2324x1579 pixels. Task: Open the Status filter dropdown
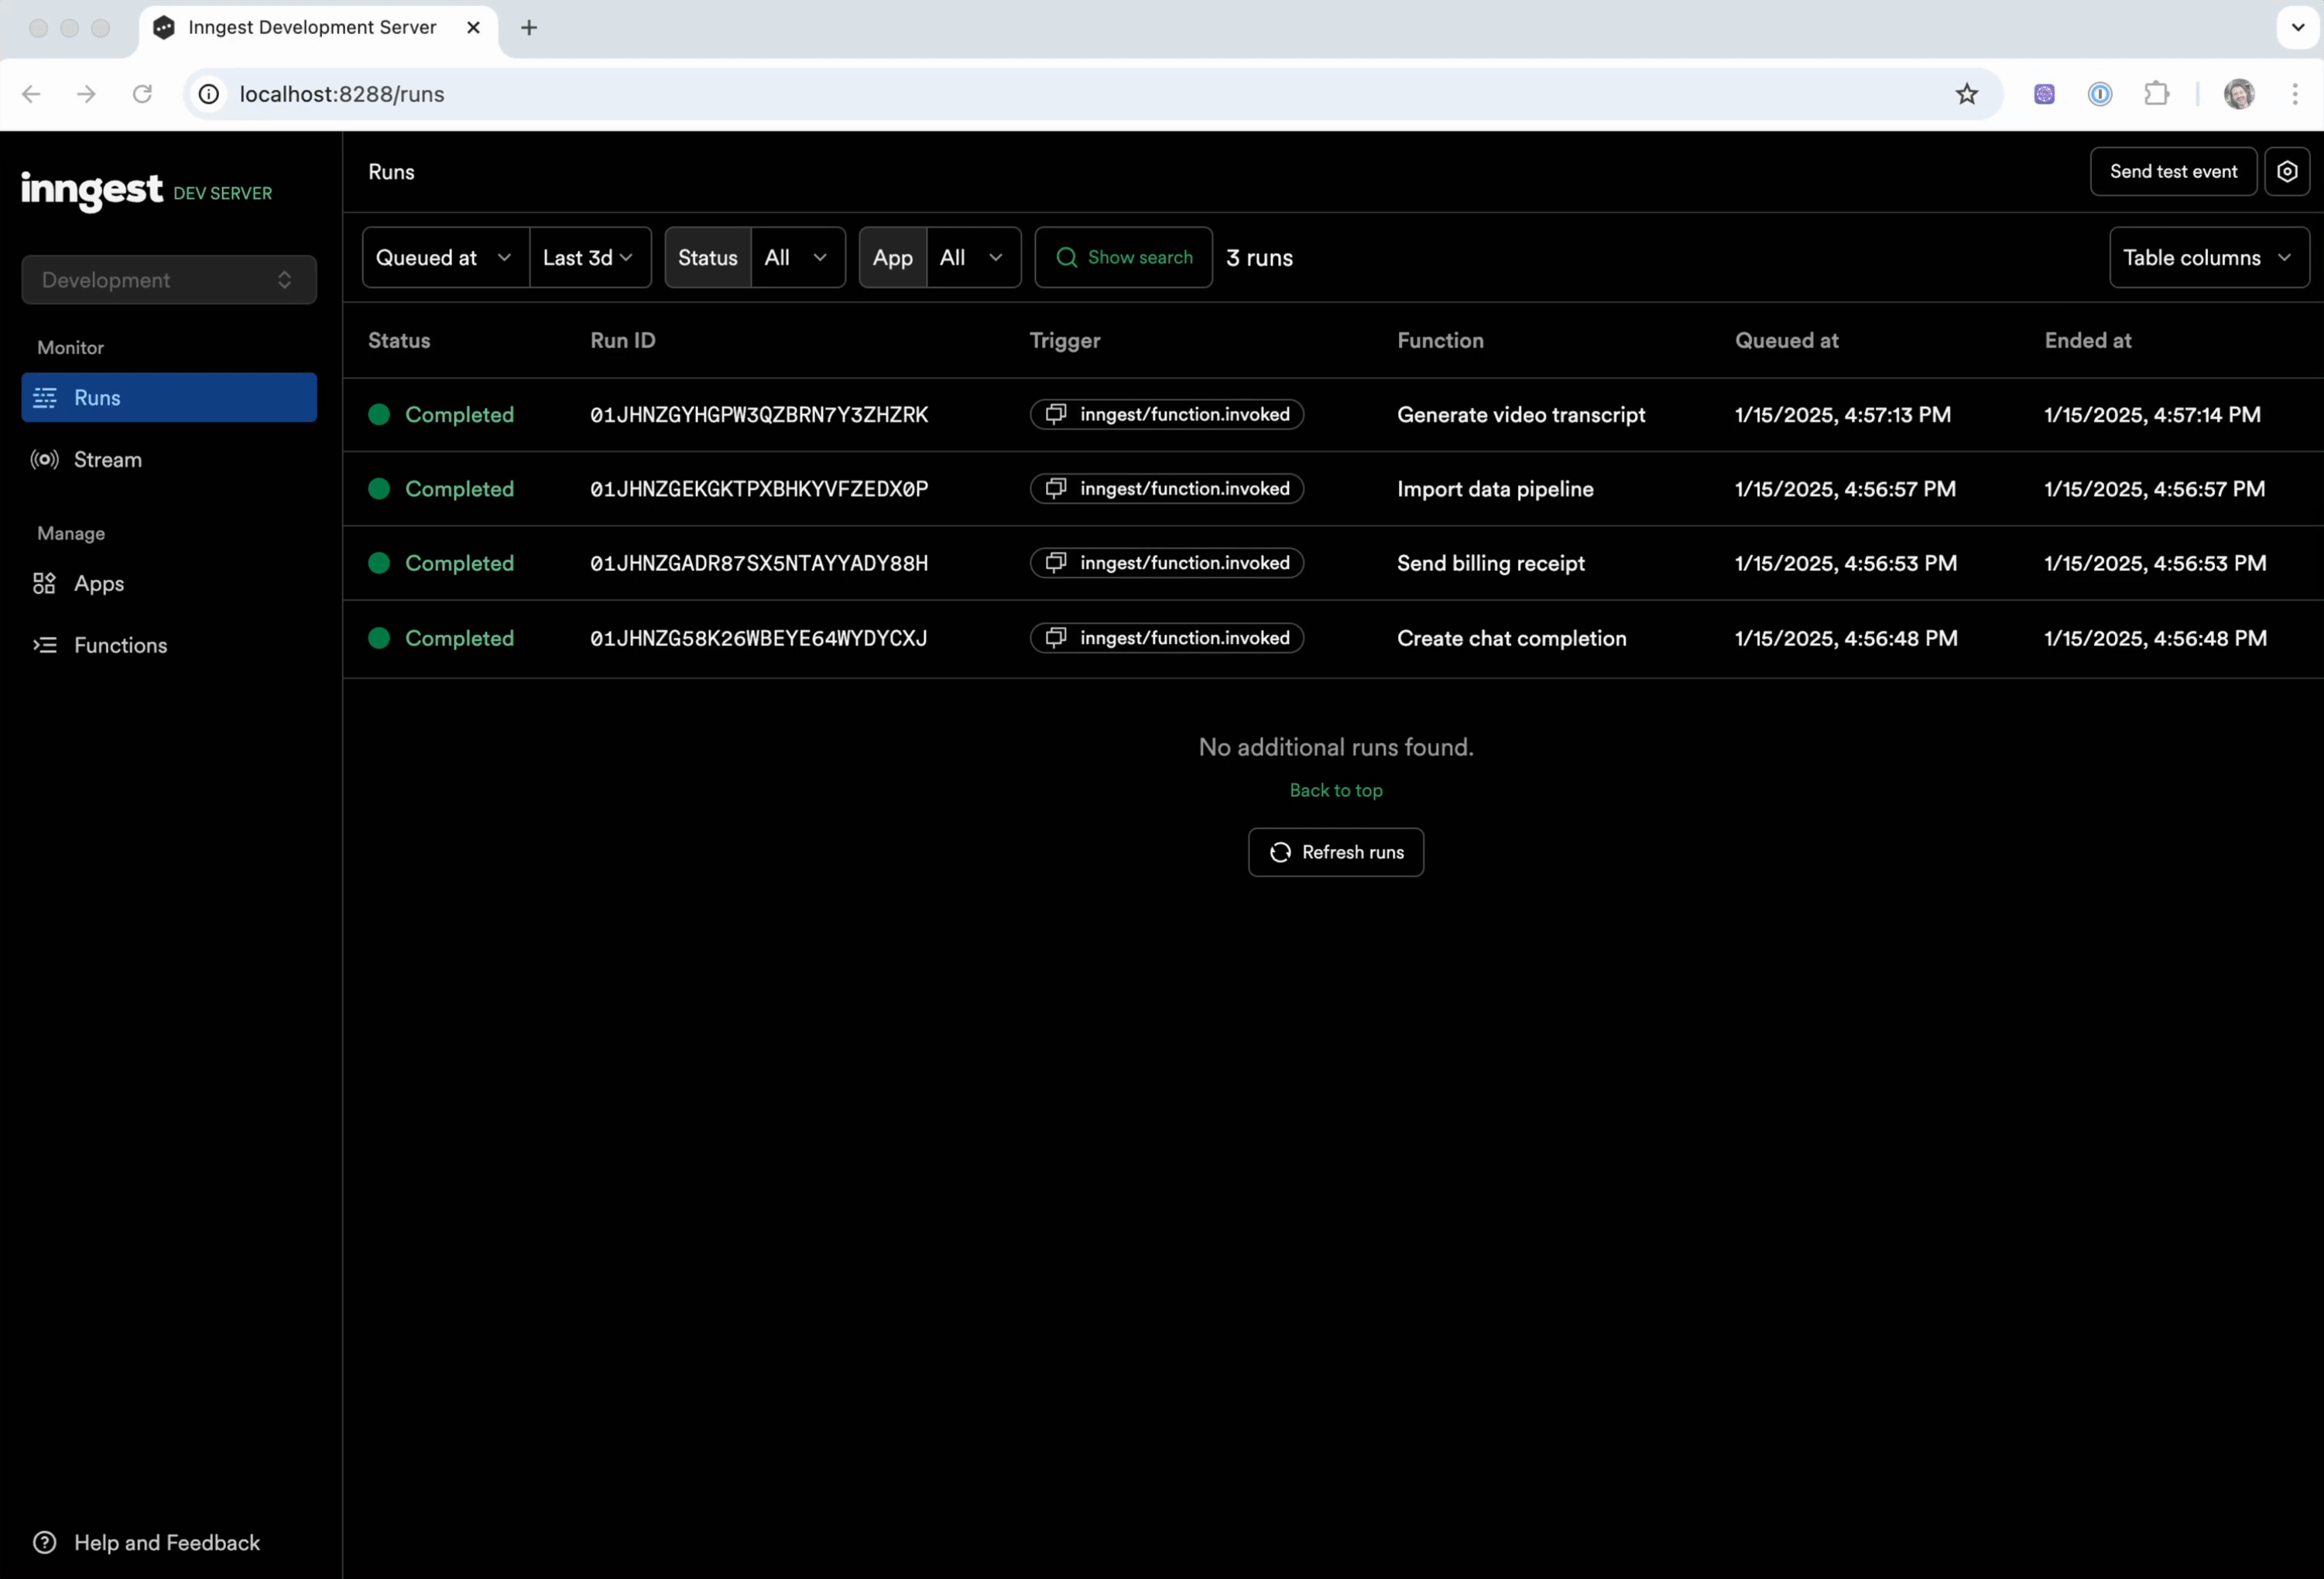(x=797, y=257)
